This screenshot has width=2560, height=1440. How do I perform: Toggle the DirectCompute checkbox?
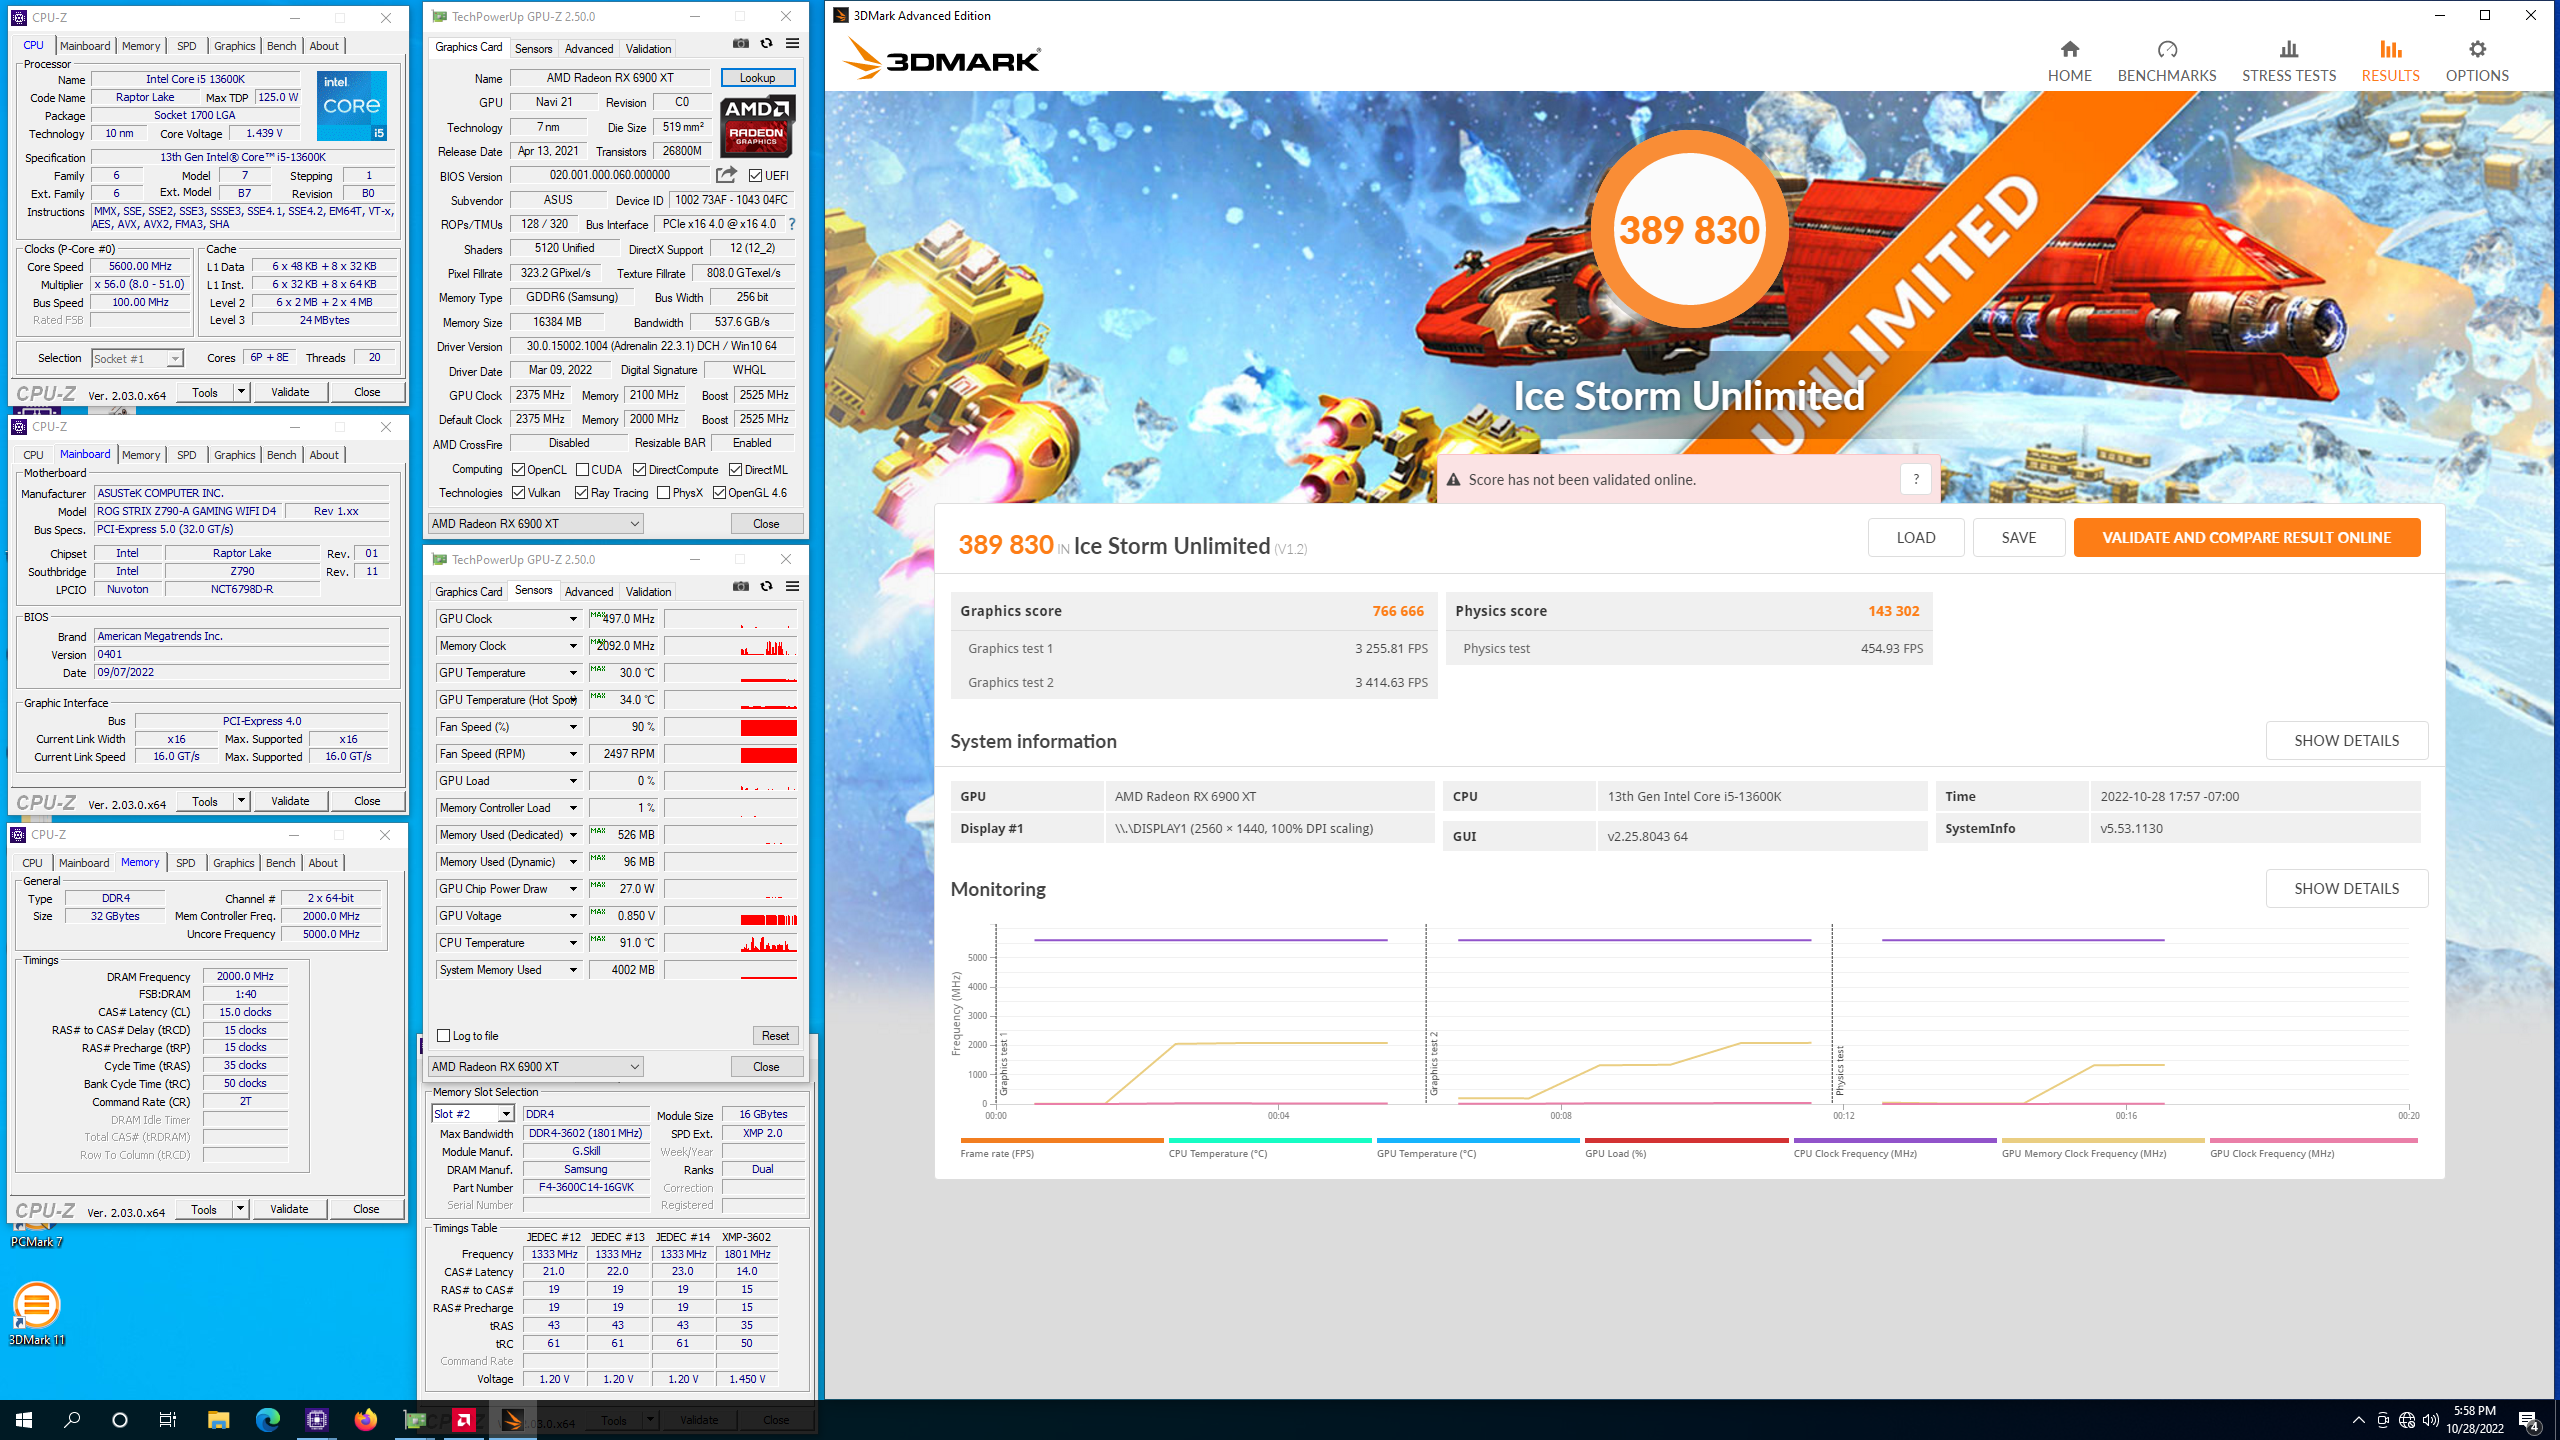[639, 469]
